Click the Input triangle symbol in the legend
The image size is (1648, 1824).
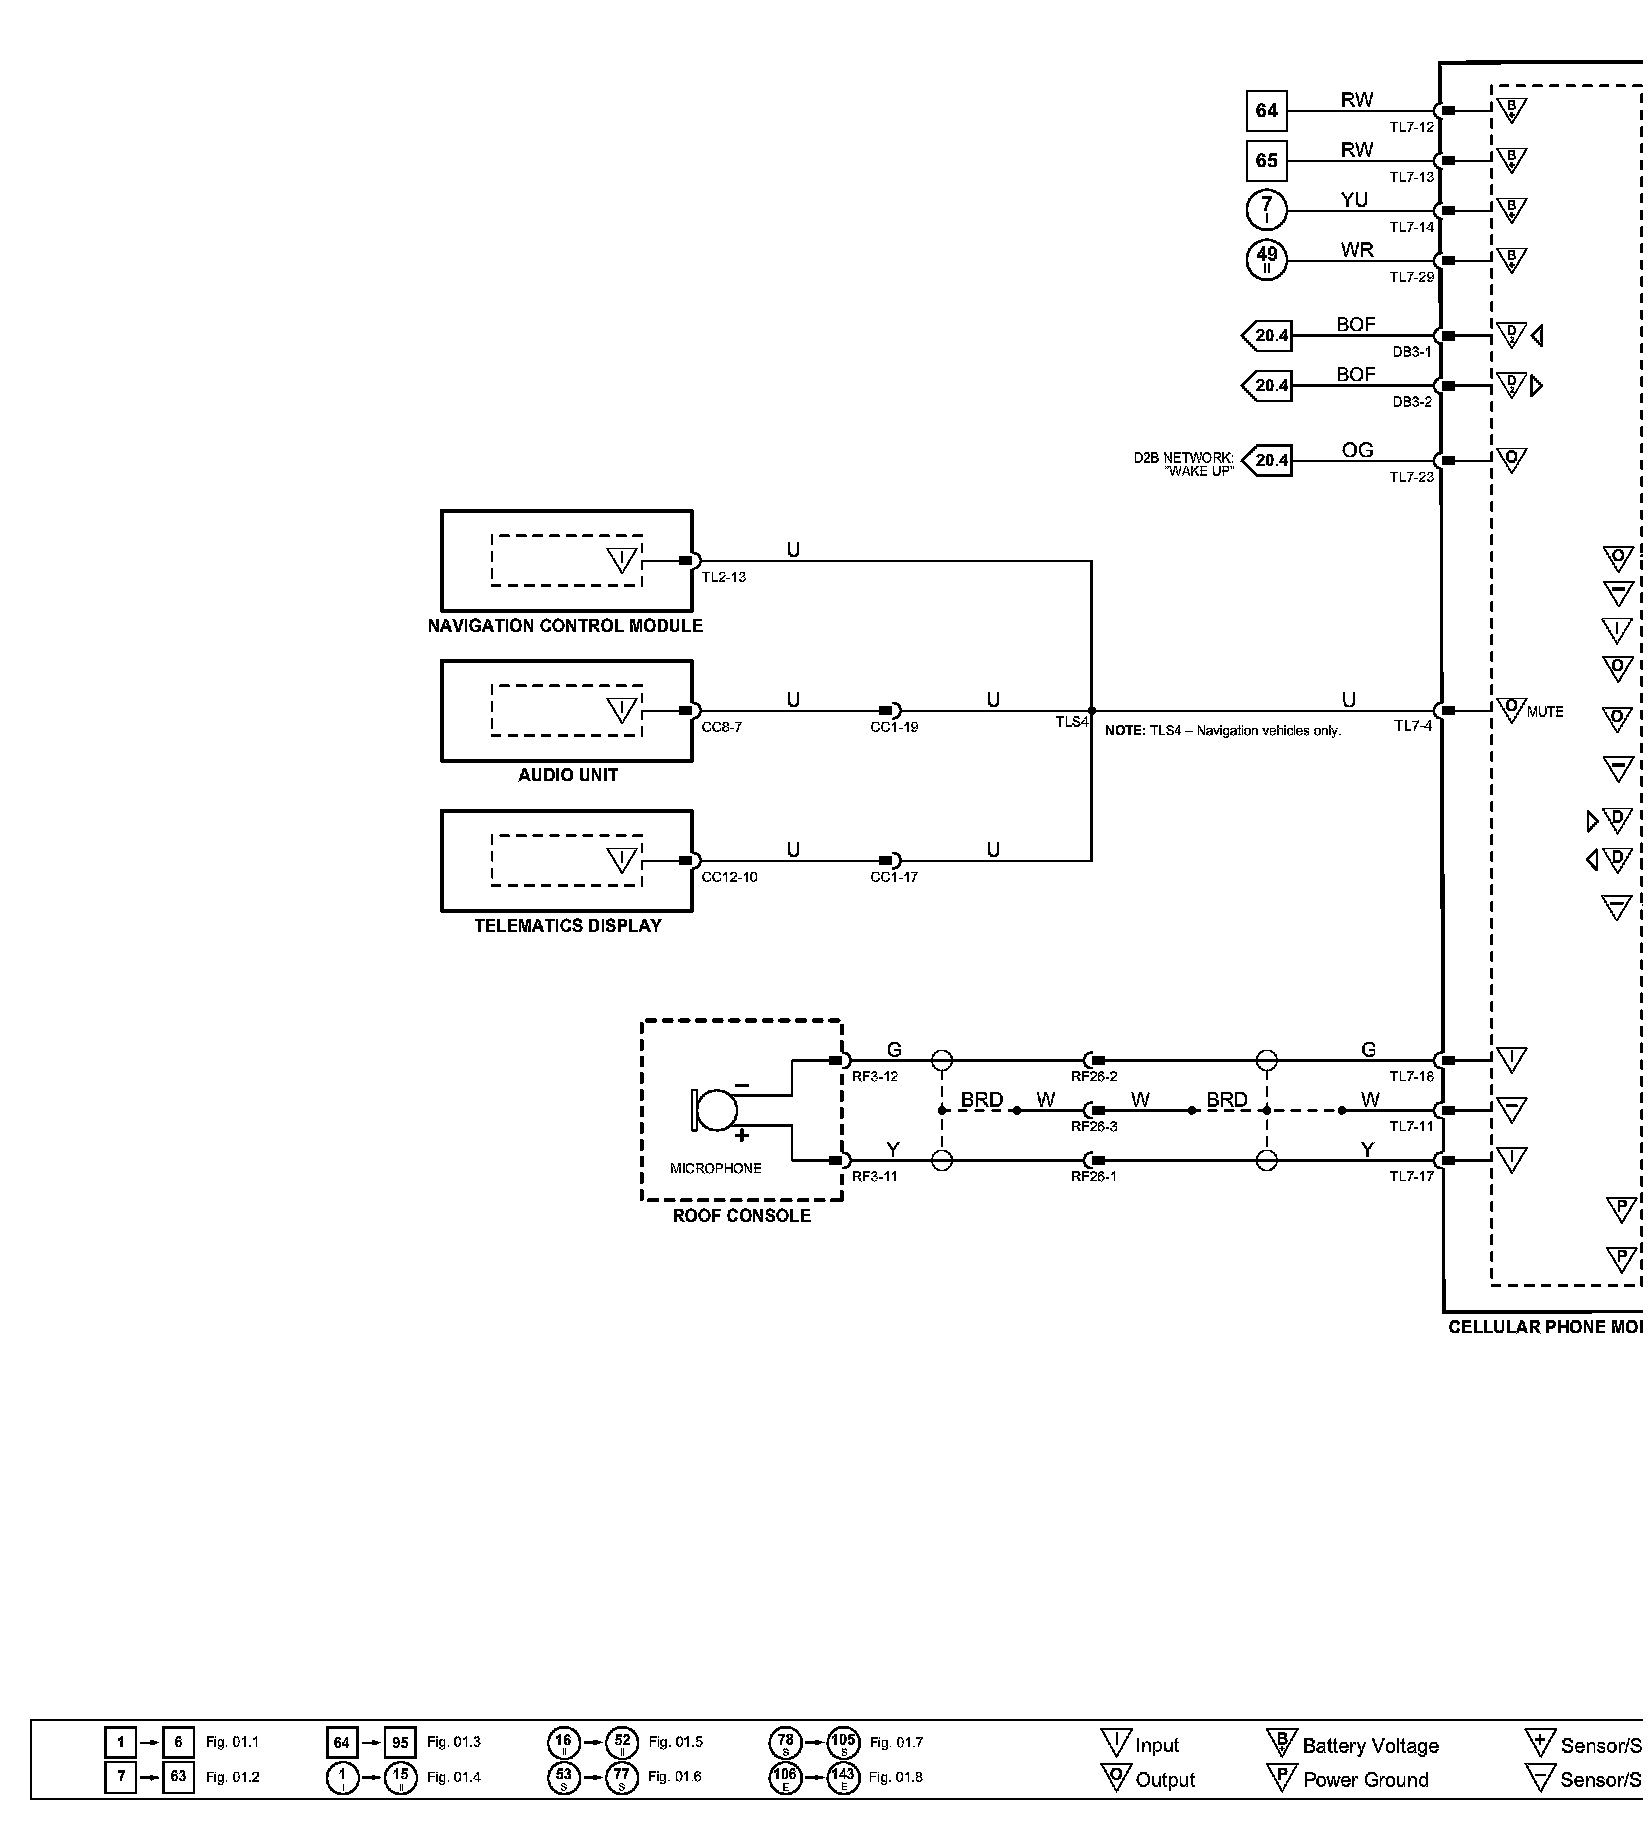pos(1114,1743)
